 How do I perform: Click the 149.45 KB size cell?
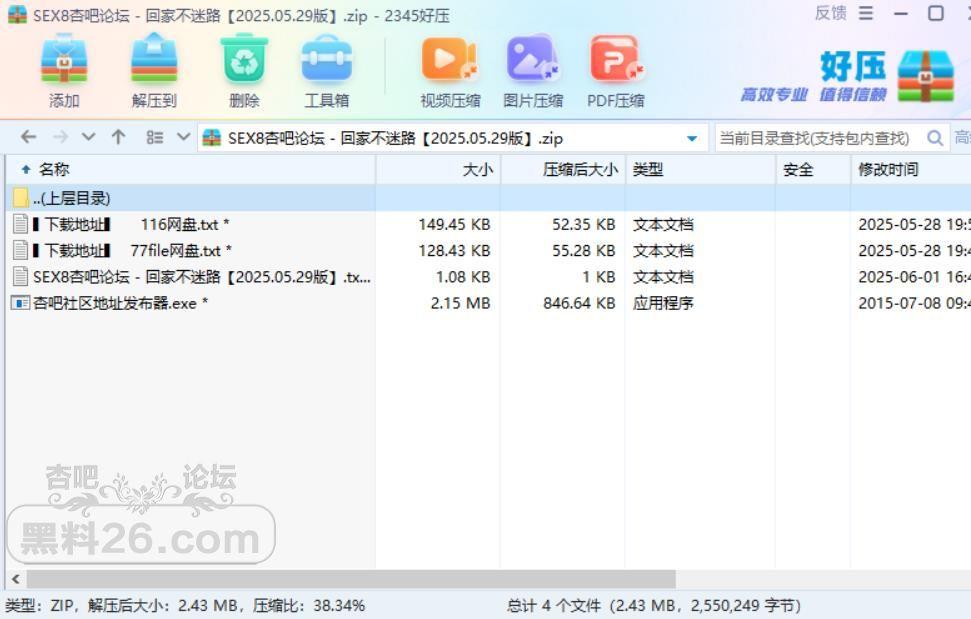(x=454, y=224)
